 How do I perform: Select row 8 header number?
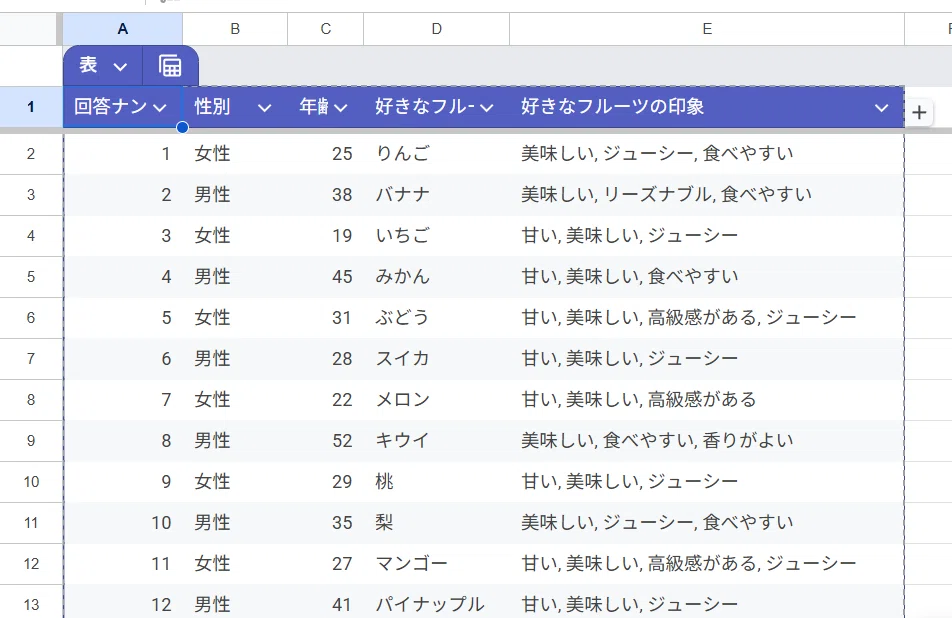click(x=30, y=400)
